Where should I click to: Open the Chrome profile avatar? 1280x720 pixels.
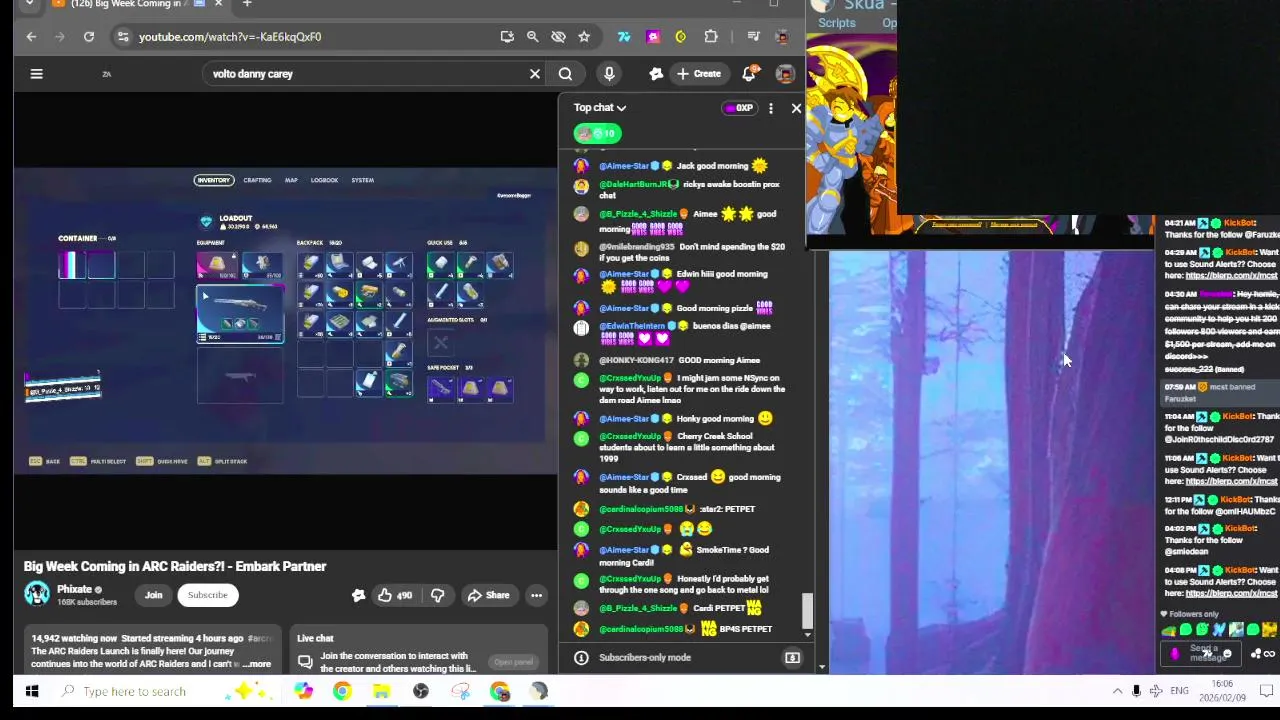(783, 37)
